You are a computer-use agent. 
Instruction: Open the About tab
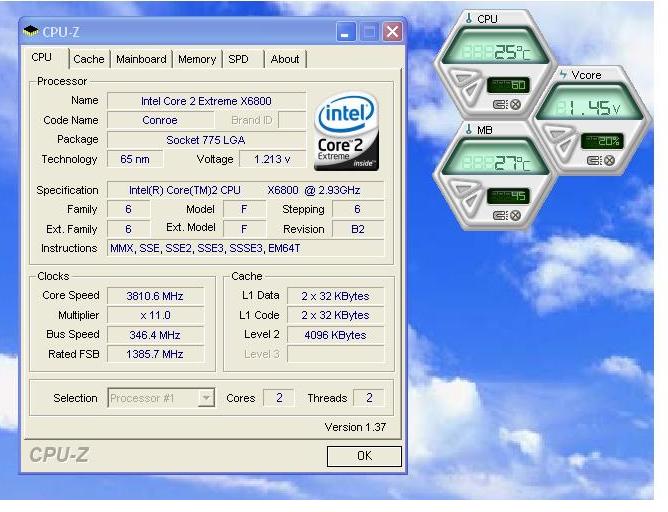tap(285, 59)
